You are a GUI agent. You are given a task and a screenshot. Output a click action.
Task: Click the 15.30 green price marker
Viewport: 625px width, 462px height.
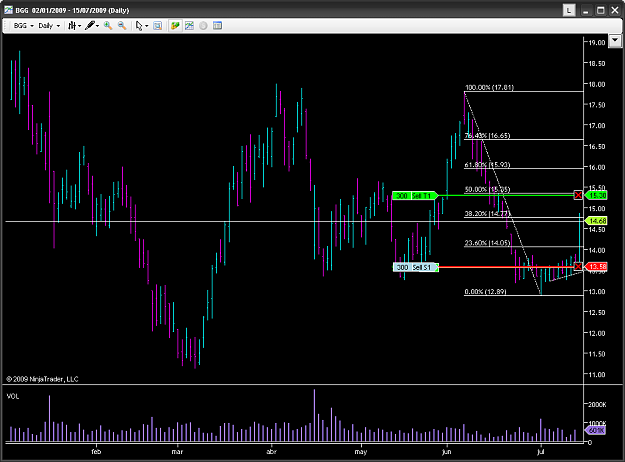[x=596, y=195]
